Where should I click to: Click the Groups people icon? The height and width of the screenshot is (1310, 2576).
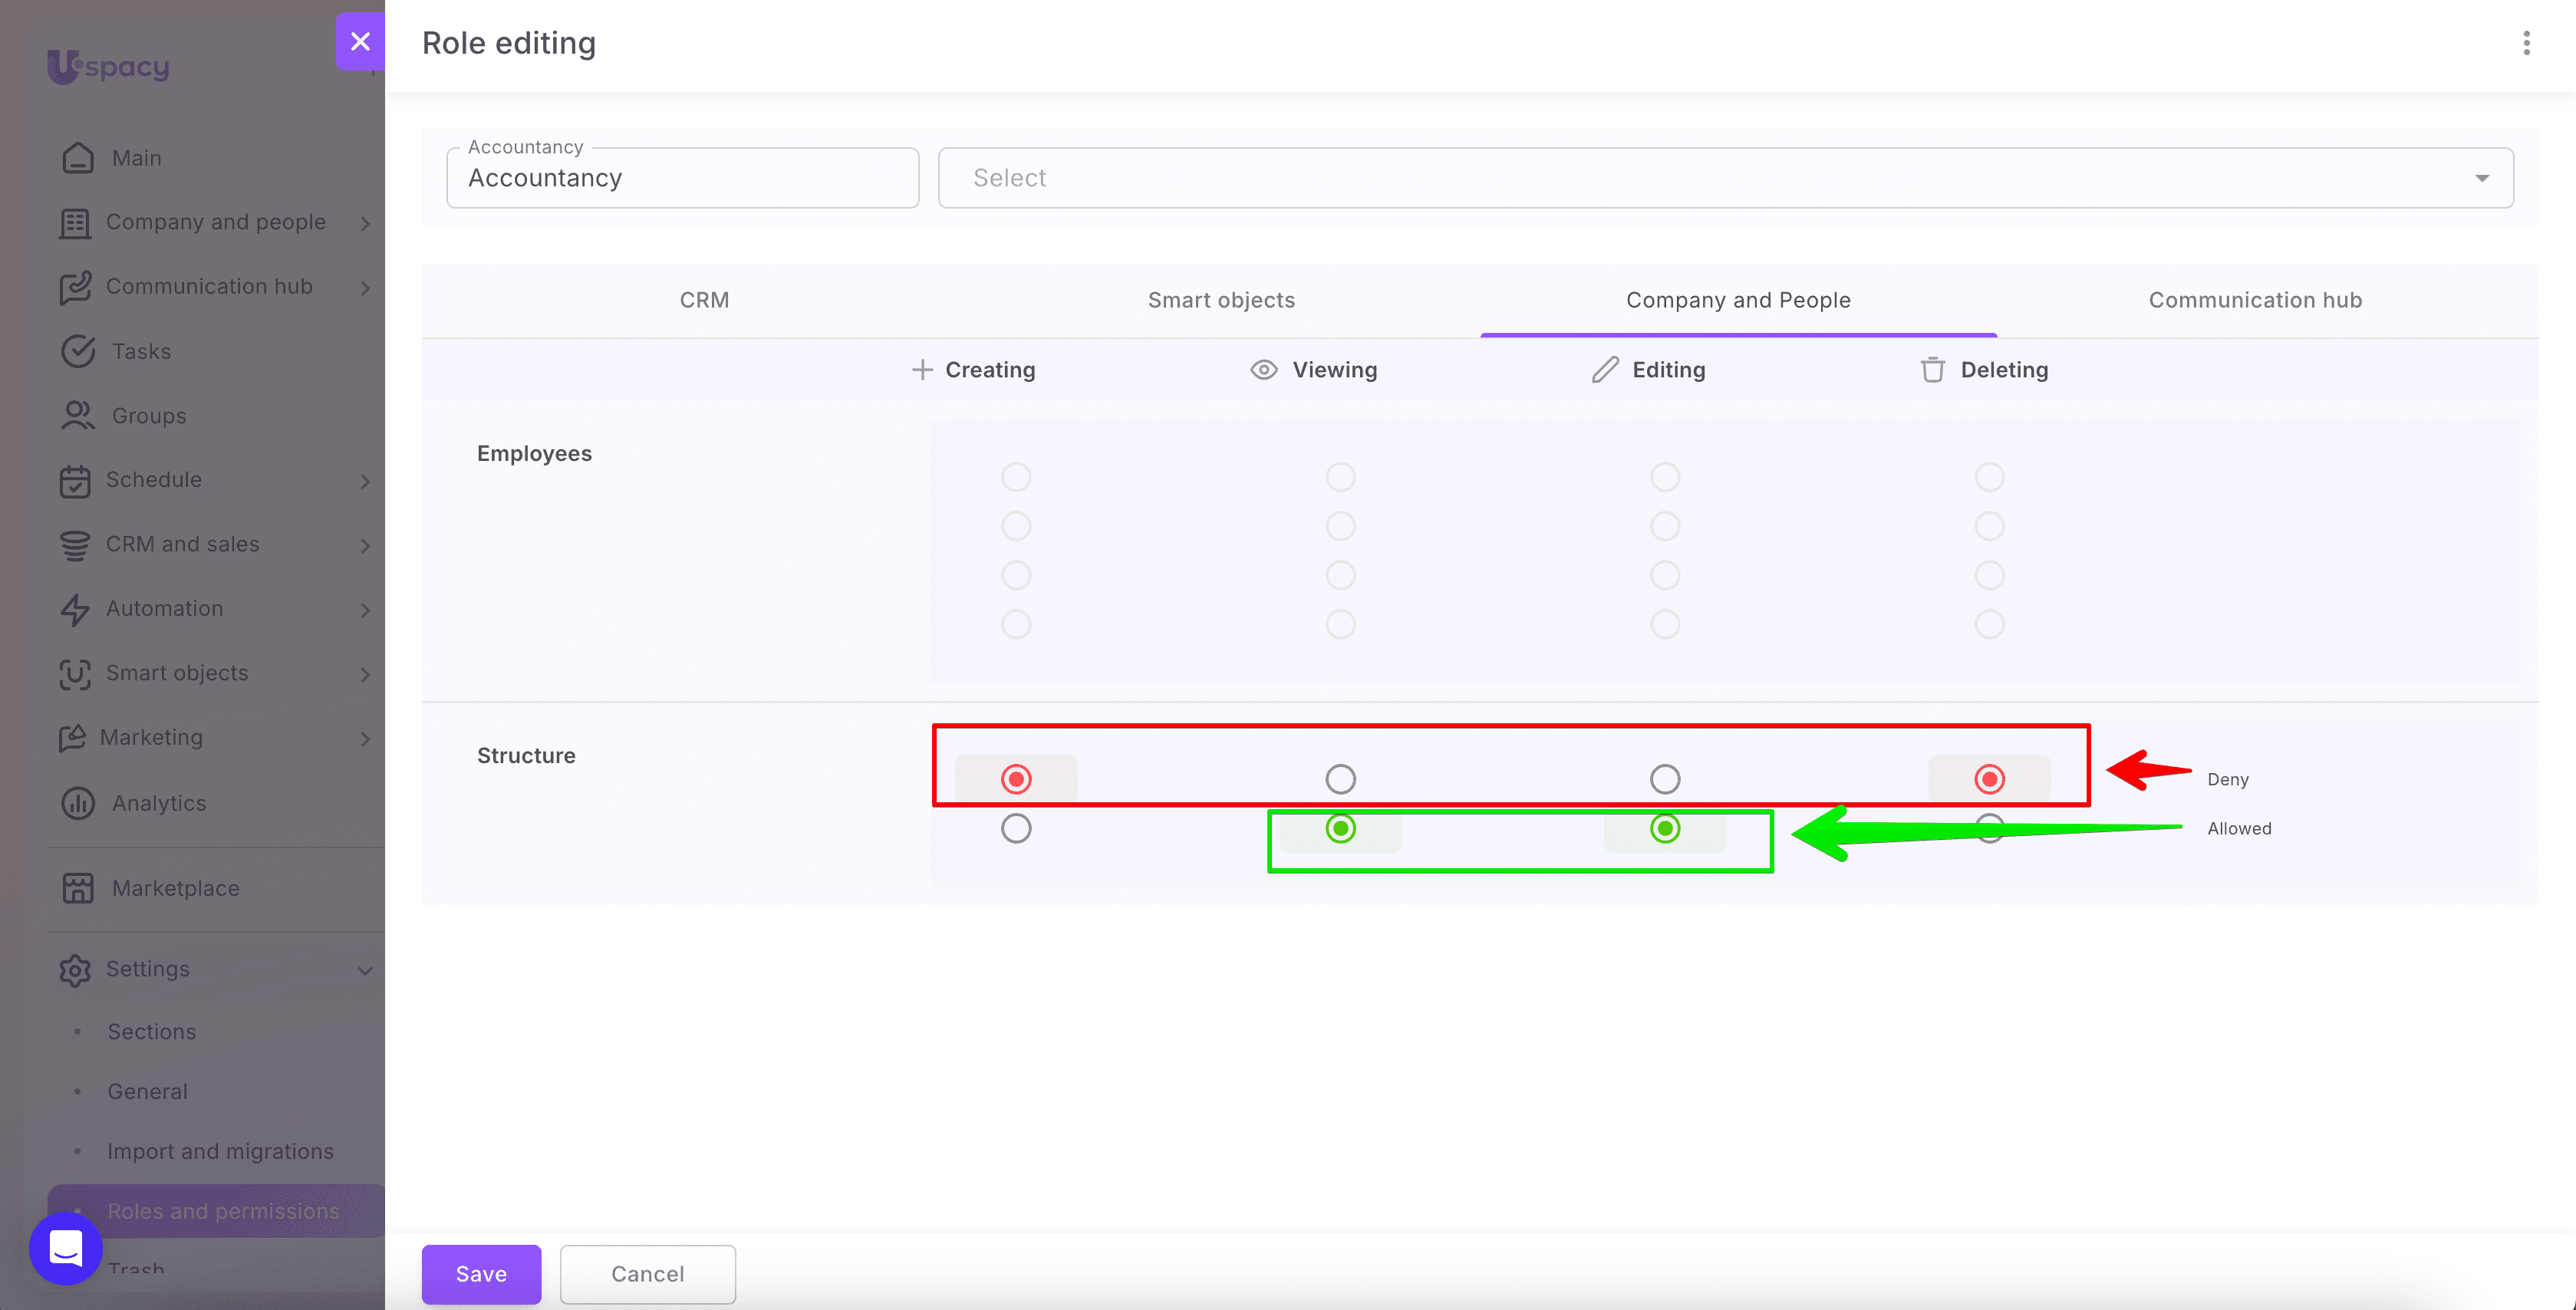point(78,416)
